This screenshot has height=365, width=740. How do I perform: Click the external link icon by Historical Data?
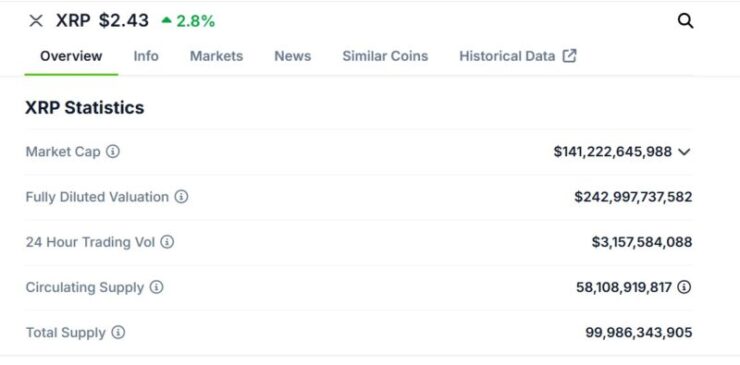coord(570,56)
